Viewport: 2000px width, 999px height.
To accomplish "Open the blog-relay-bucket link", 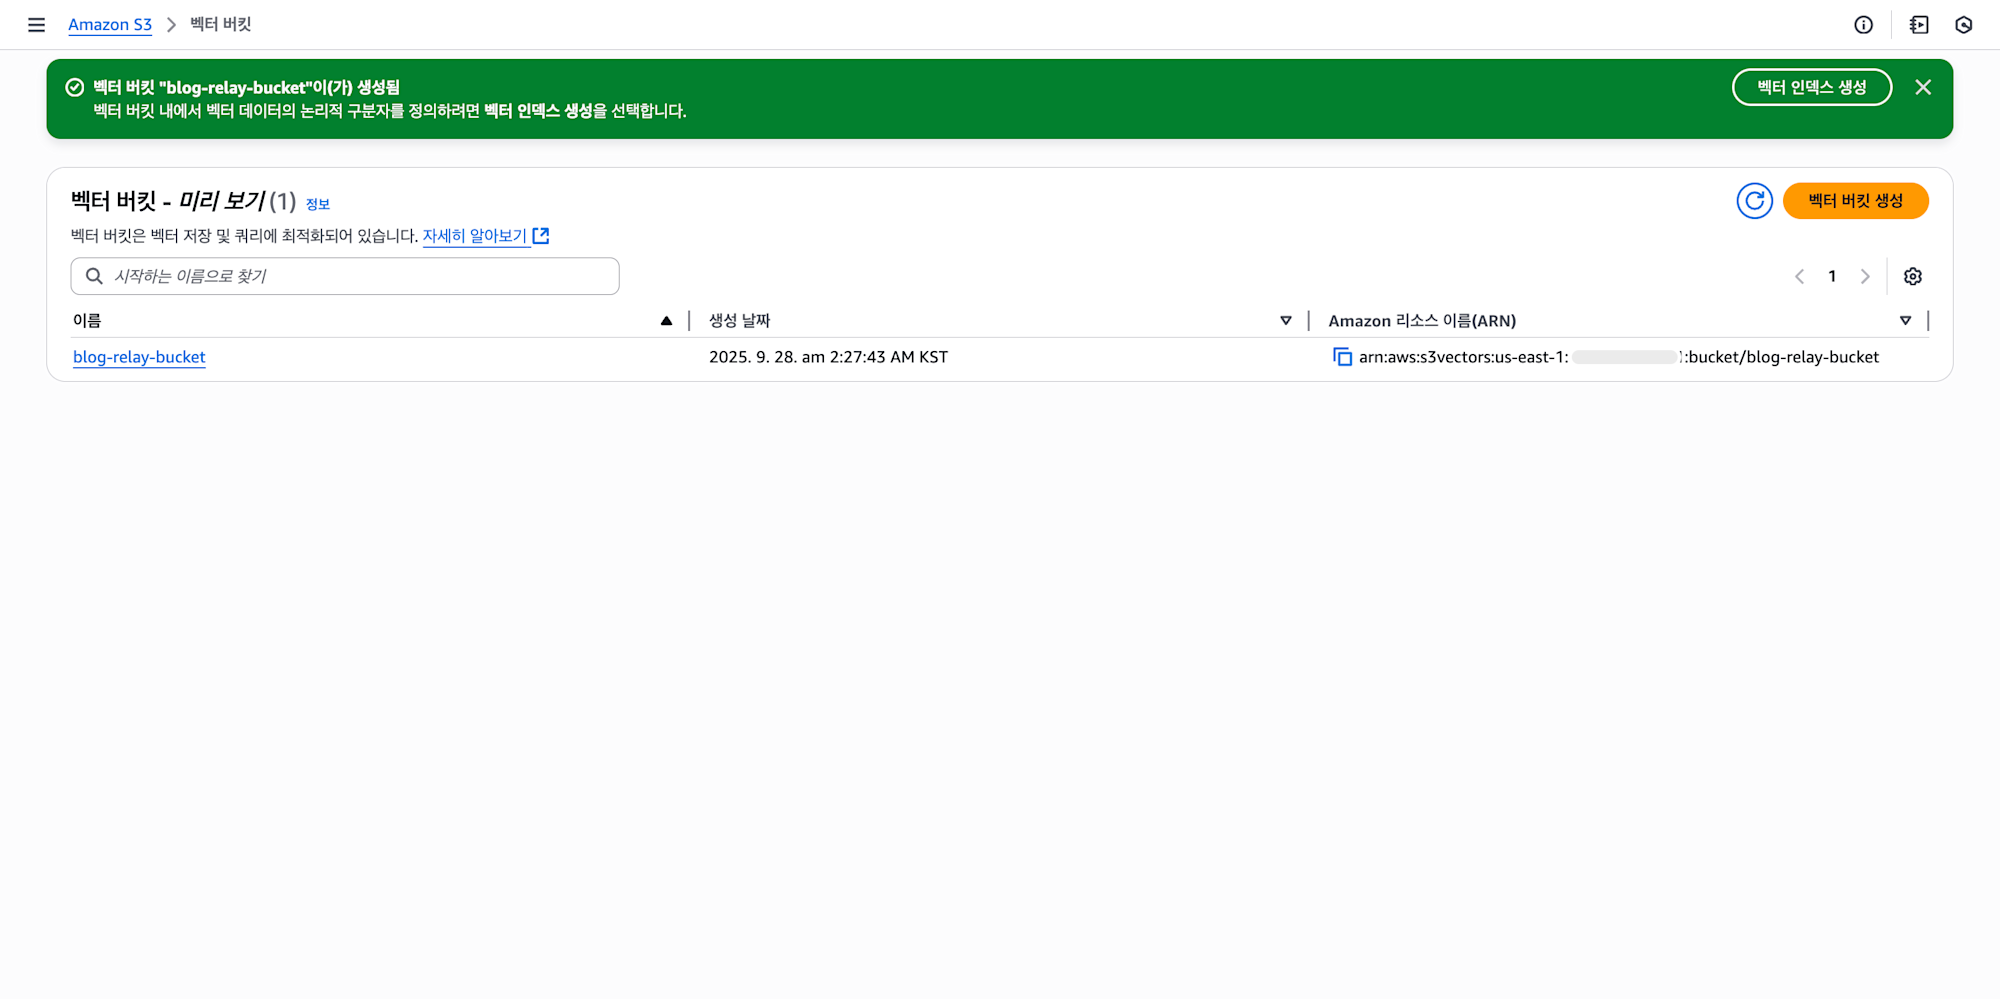I will [139, 357].
